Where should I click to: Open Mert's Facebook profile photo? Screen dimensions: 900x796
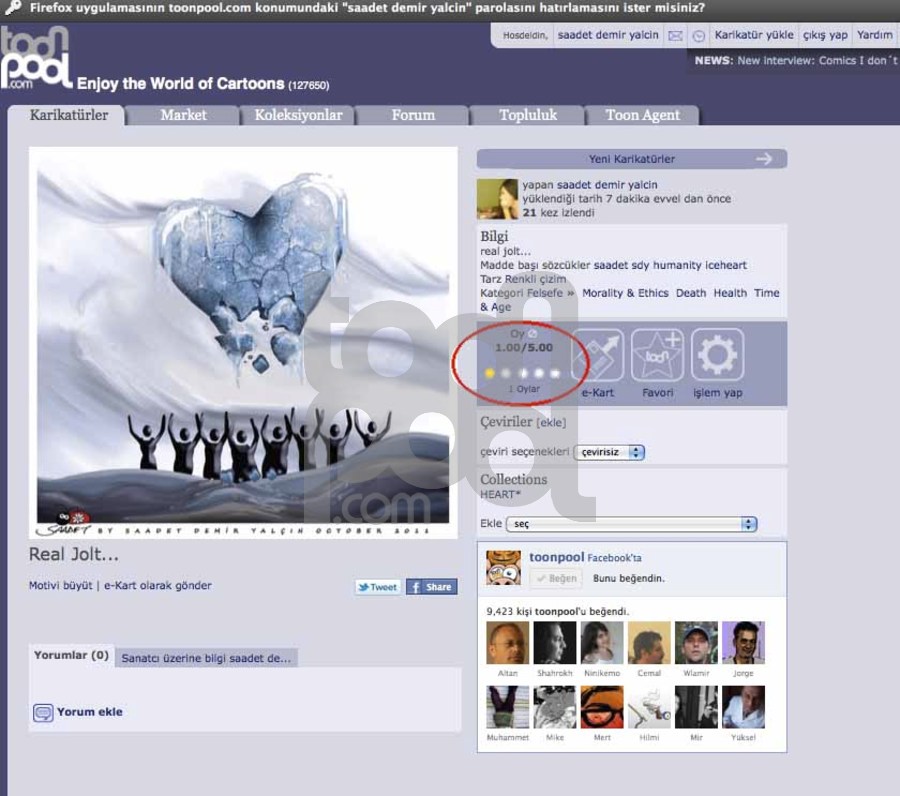point(602,707)
